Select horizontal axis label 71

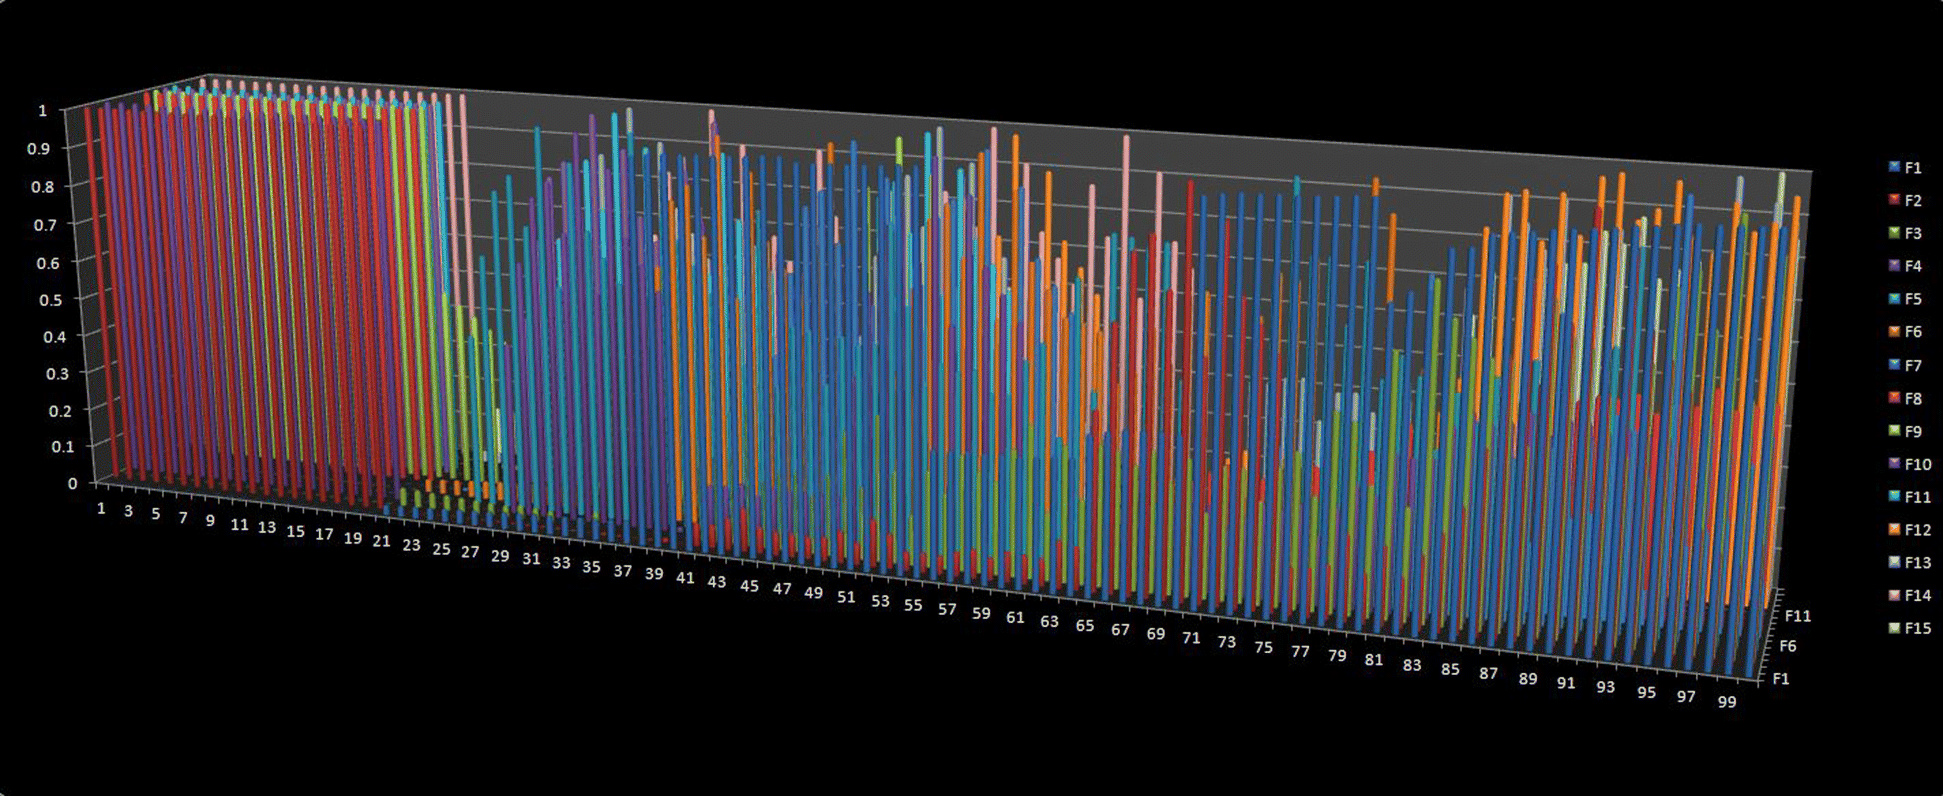point(1190,638)
